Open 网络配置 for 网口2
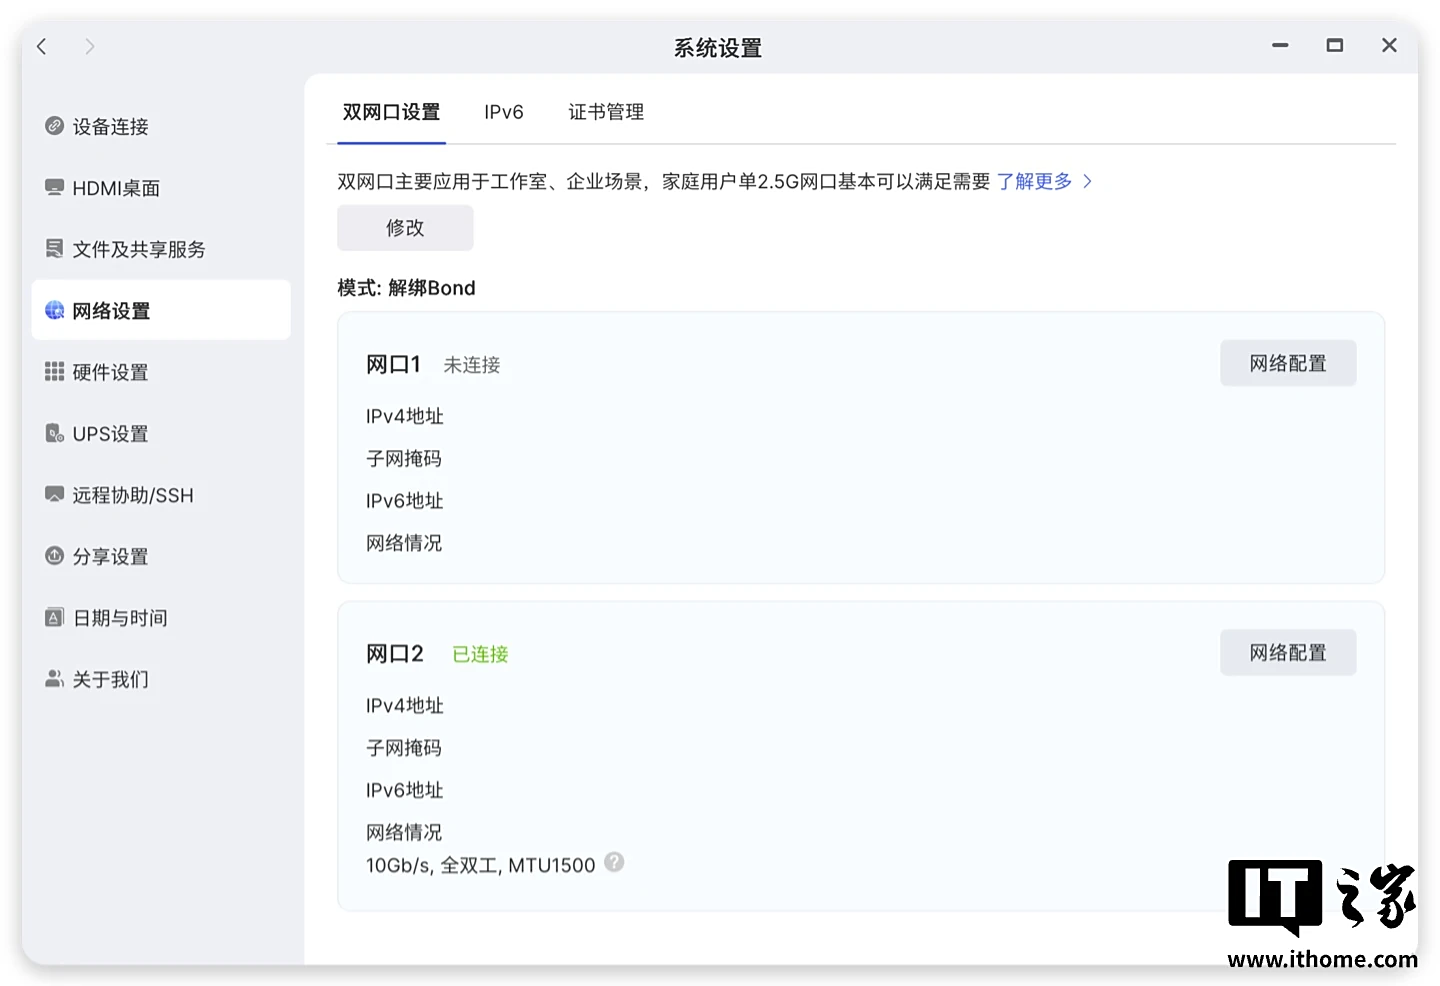 tap(1287, 652)
